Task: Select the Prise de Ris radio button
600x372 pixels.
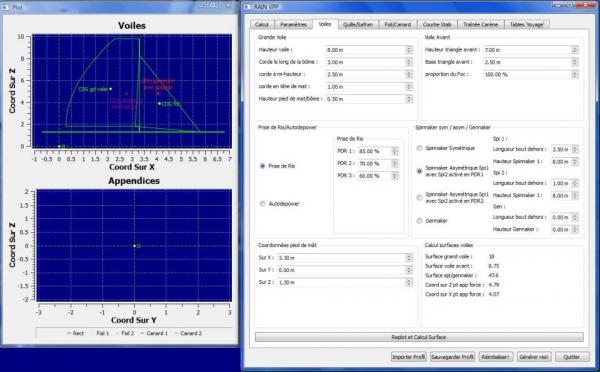Action: pos(262,166)
